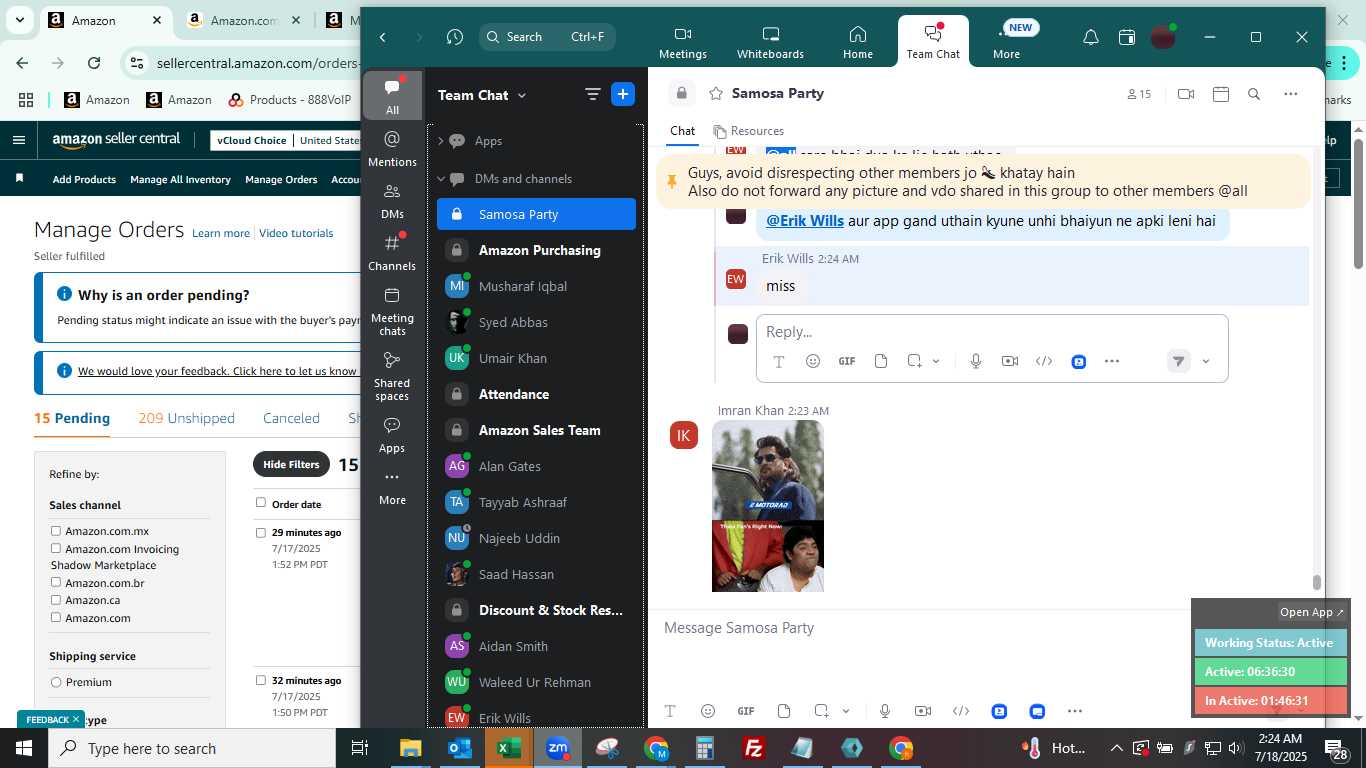Attach file icon in message toolbar

784,711
